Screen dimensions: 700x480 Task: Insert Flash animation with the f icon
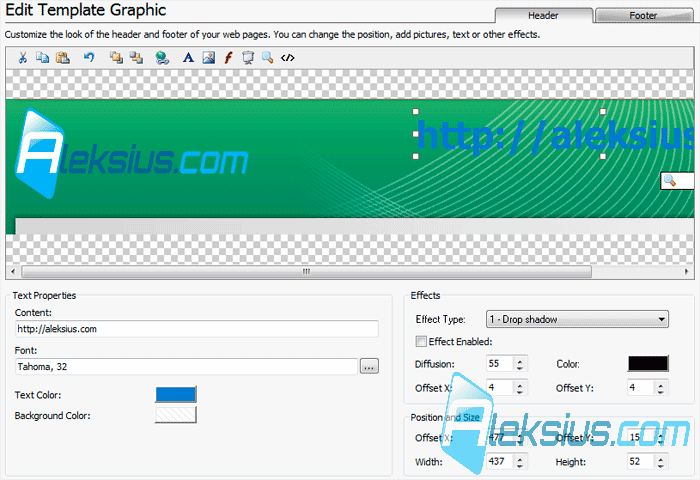point(229,58)
